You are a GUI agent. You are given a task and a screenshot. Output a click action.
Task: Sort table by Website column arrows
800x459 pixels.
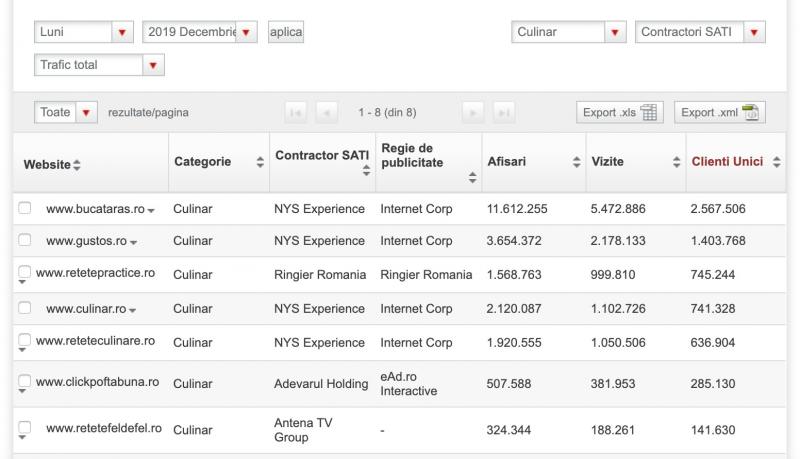(77, 163)
